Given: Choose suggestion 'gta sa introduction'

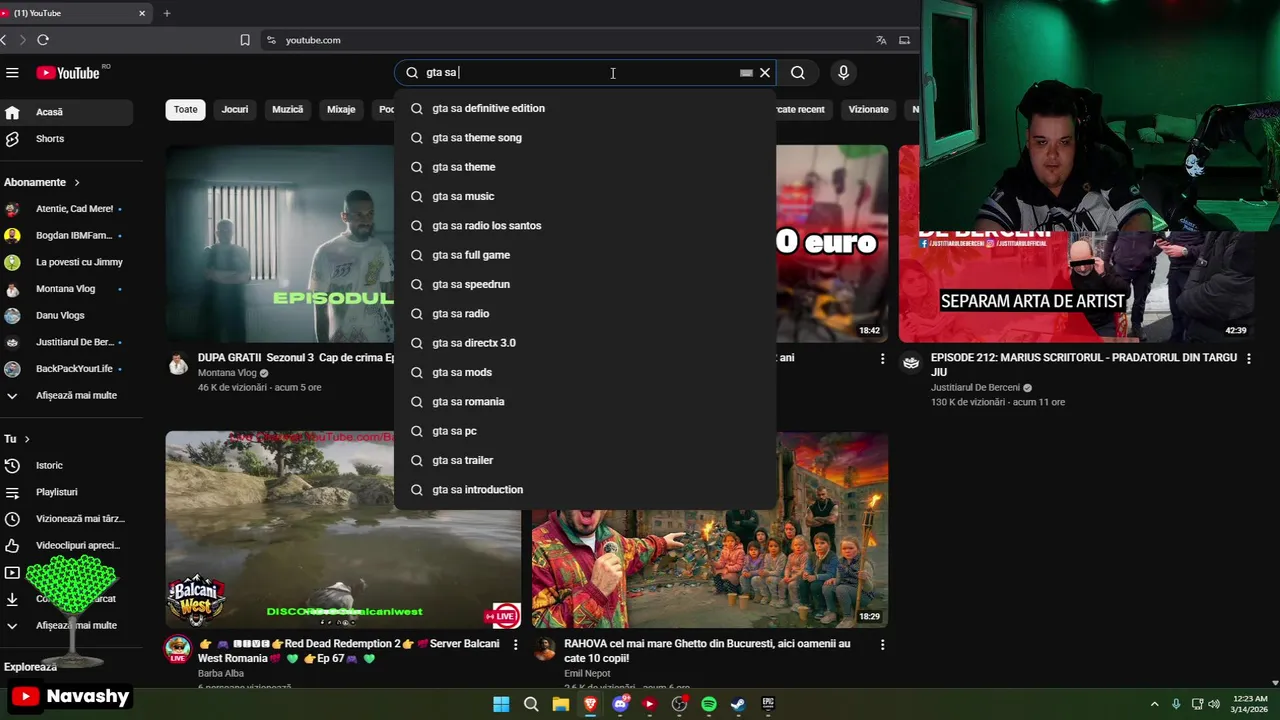Looking at the screenshot, I should click(585, 490).
